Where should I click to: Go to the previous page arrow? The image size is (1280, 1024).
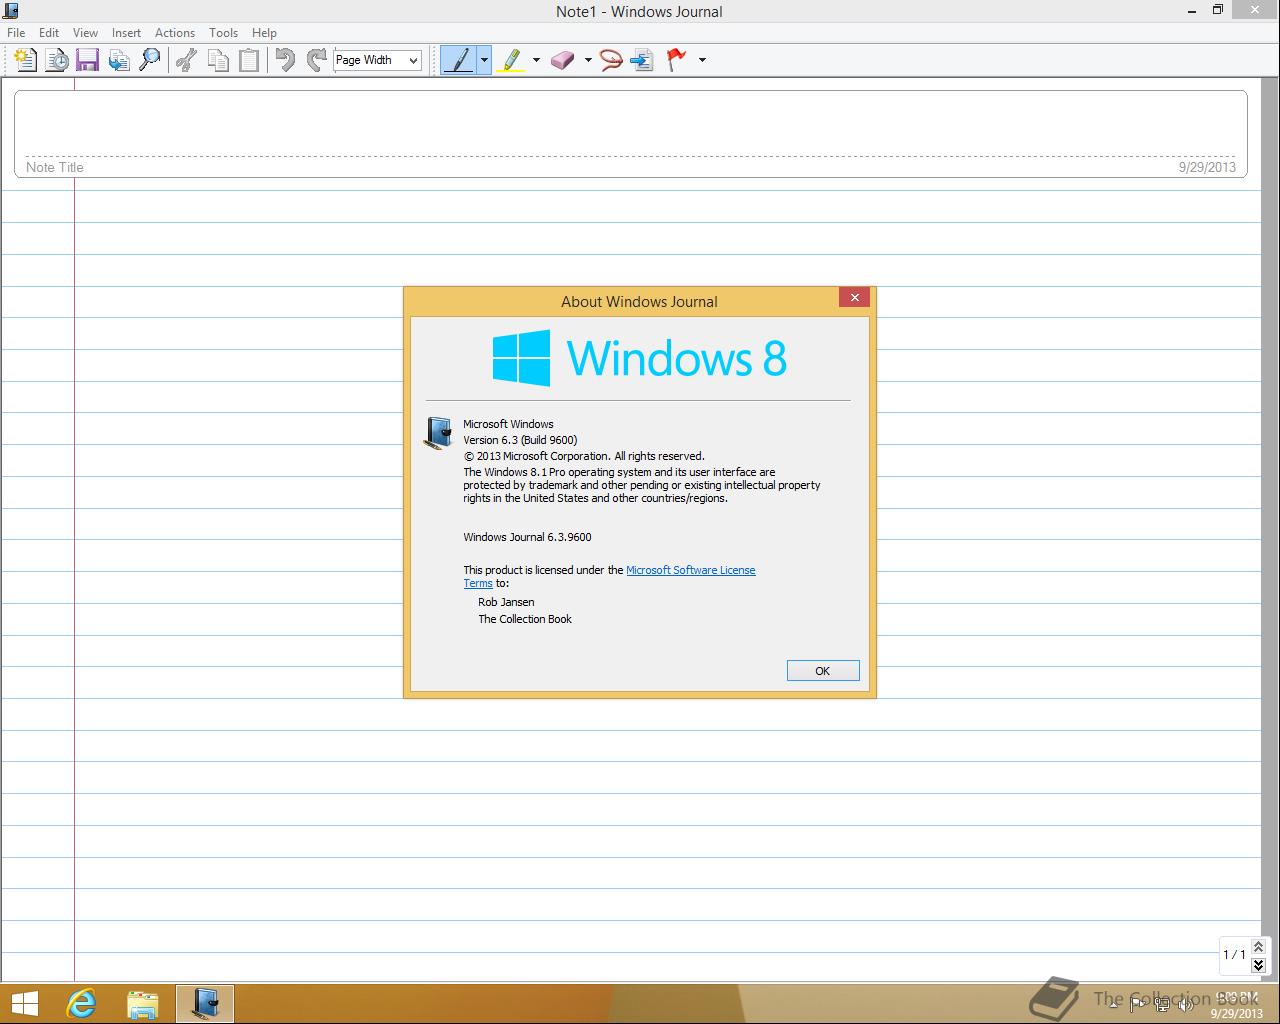(x=1258, y=946)
